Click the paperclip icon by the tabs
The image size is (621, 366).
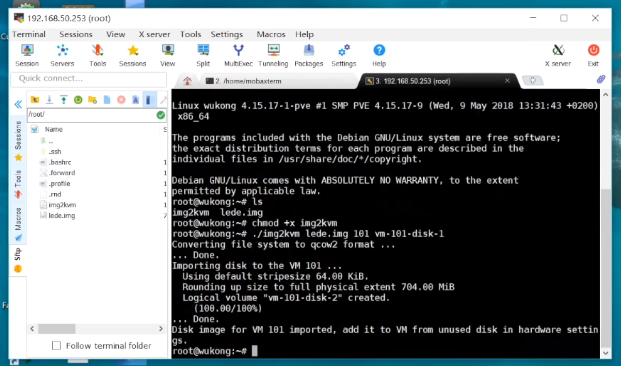pyautogui.click(x=601, y=80)
